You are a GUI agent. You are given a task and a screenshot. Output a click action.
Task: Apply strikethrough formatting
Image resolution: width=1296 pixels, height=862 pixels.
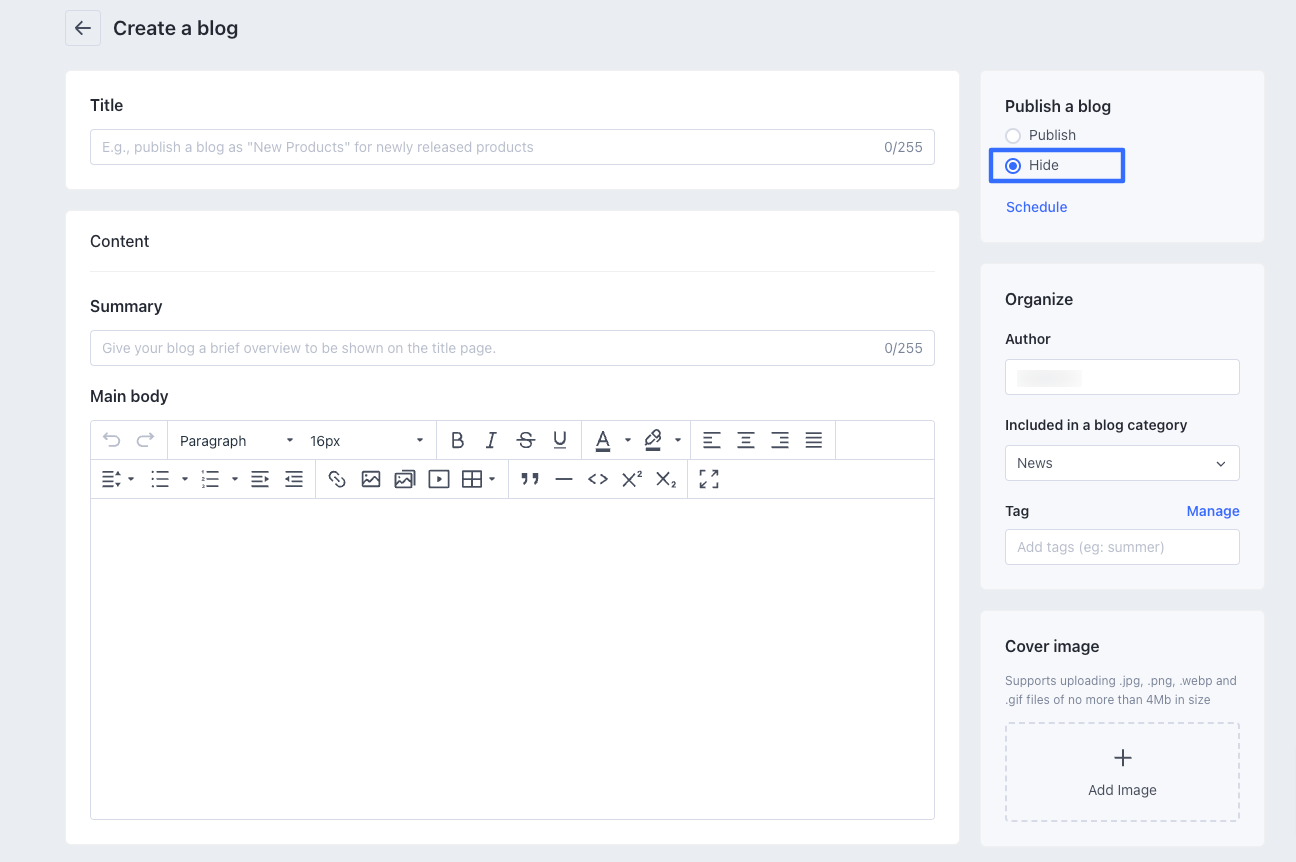pyautogui.click(x=525, y=440)
